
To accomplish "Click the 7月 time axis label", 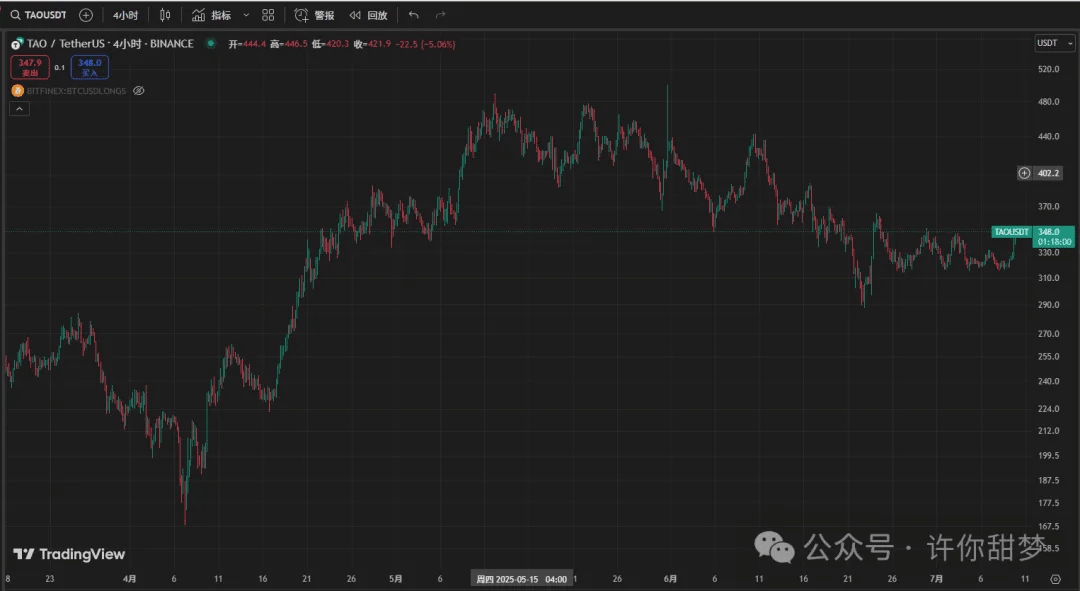I will point(936,579).
